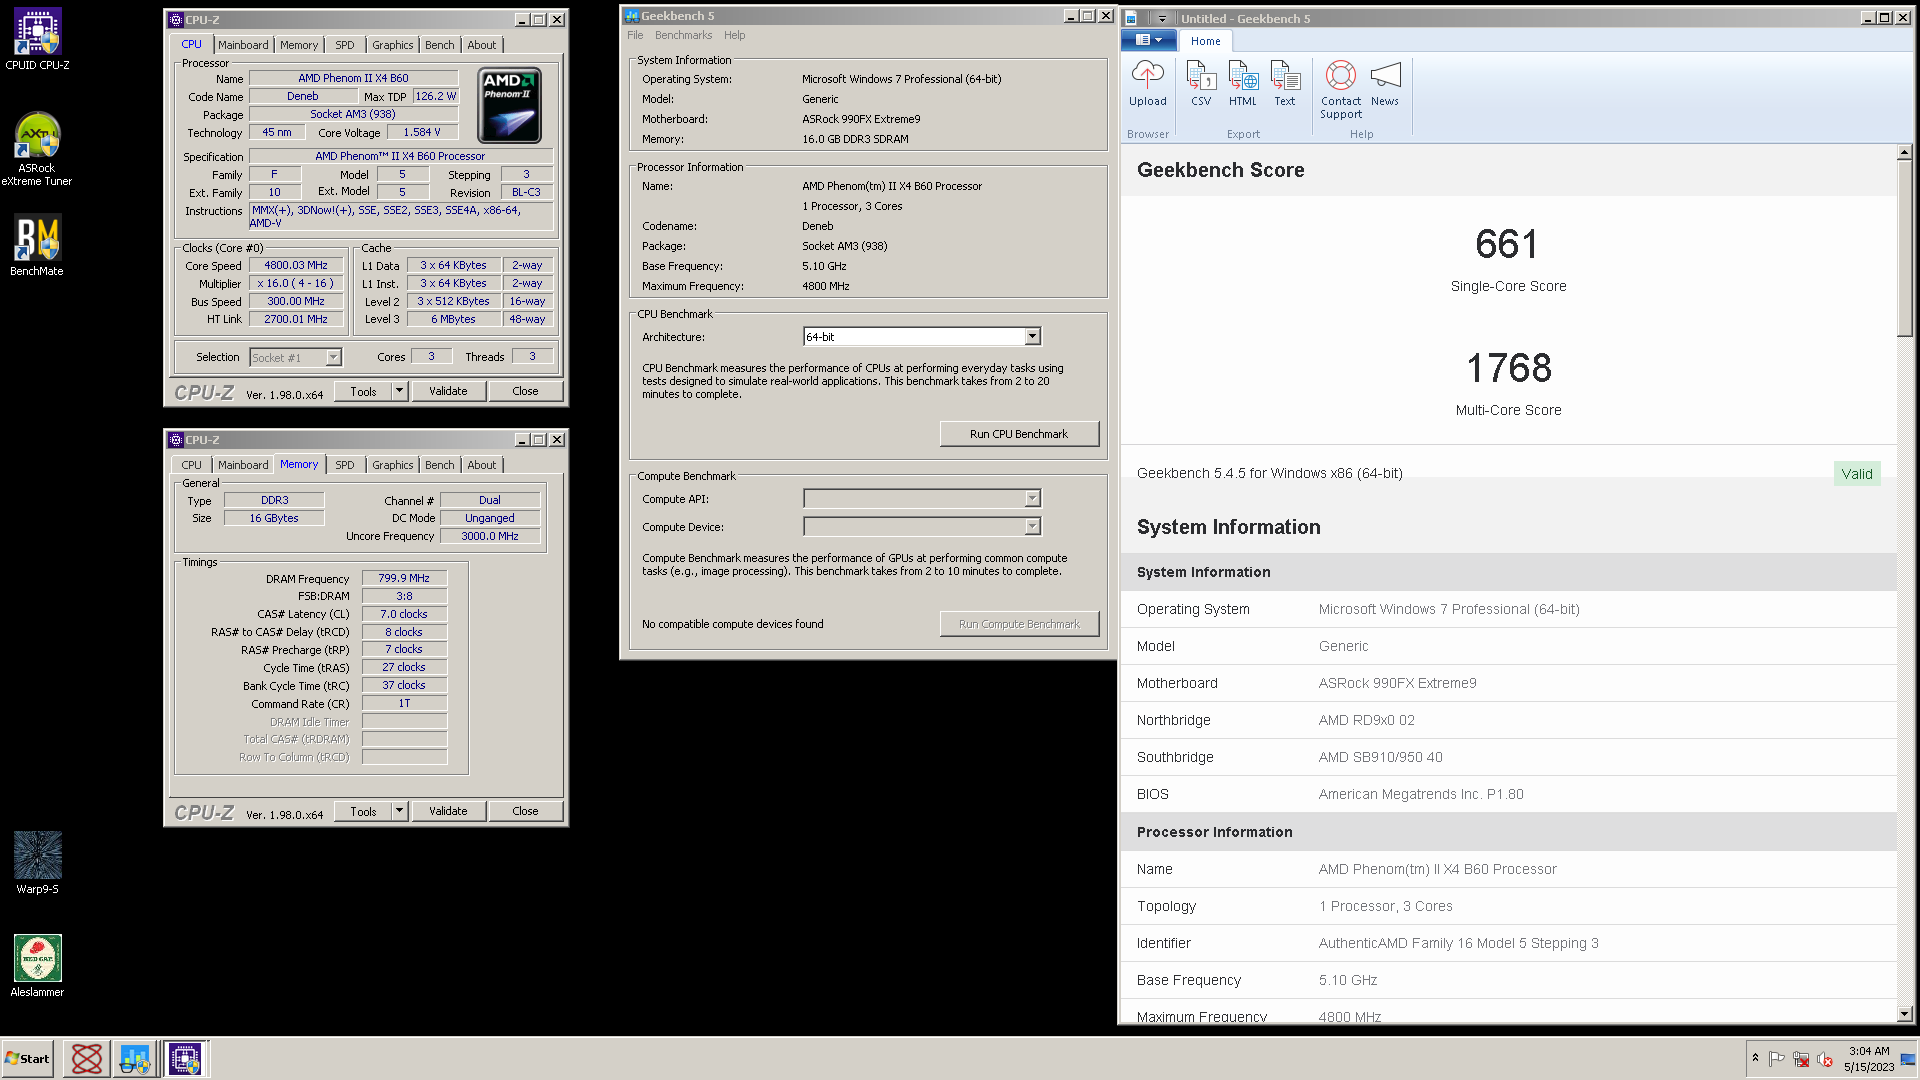Switch to SPD tab in upper CPU-Z
The width and height of the screenshot is (1920, 1080).
344,45
